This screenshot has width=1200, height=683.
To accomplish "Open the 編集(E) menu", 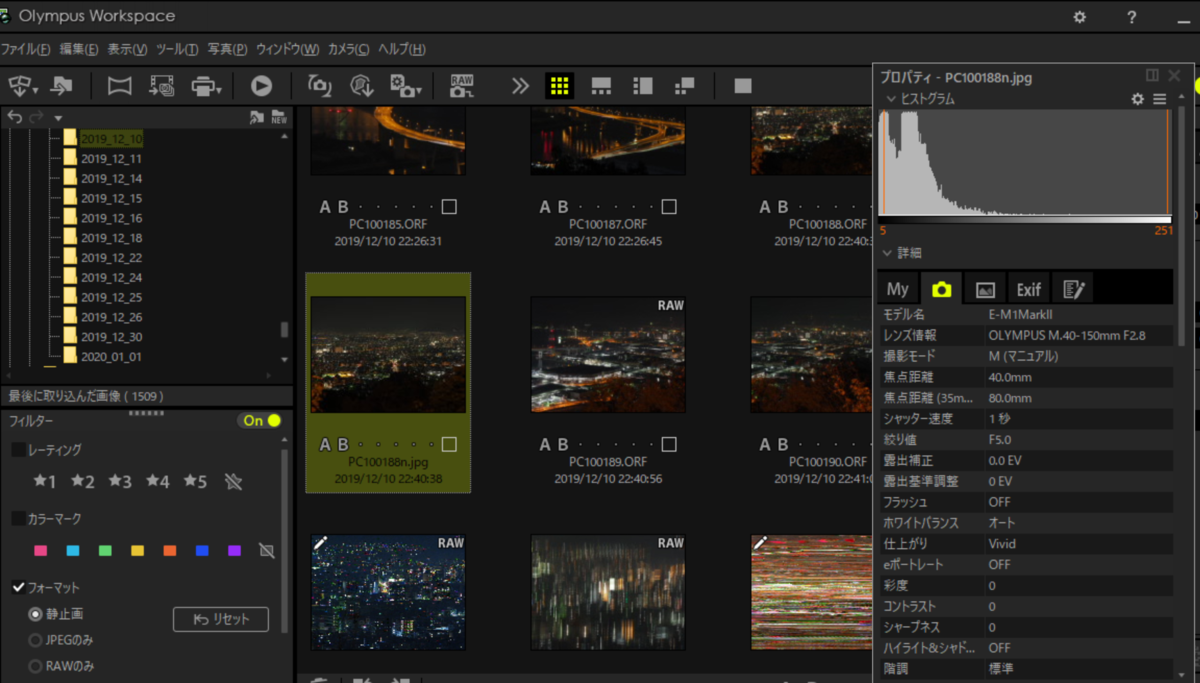I will [x=79, y=49].
